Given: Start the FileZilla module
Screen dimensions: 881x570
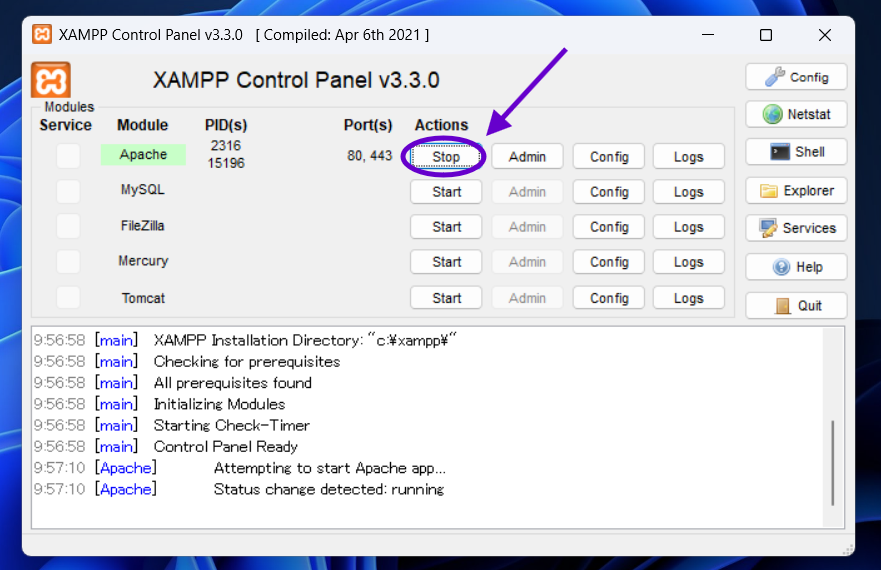Looking at the screenshot, I should point(446,227).
